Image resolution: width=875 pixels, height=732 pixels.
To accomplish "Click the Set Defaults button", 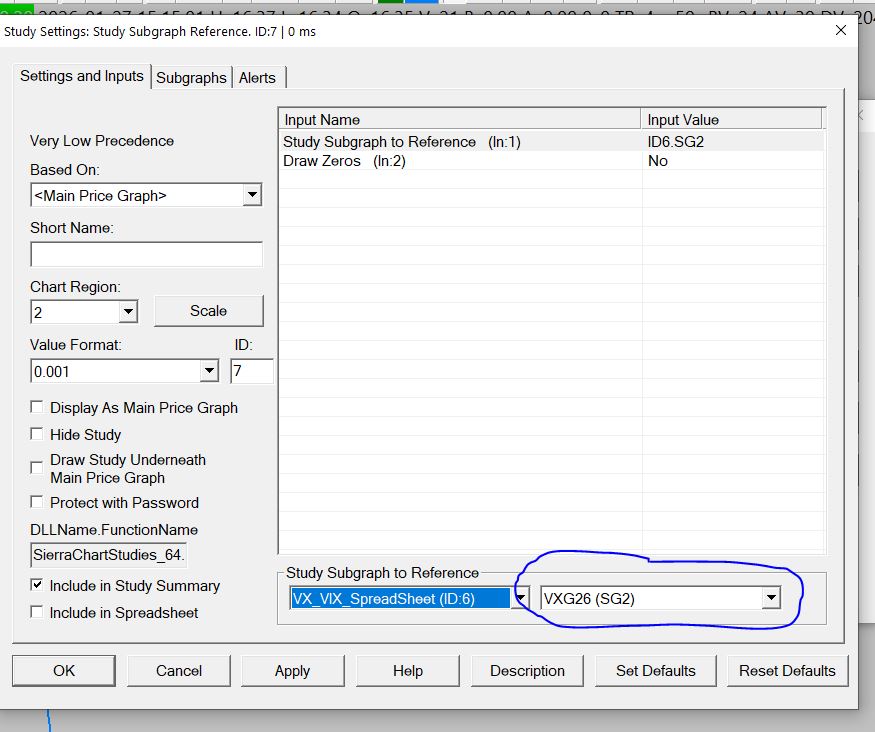I will [656, 671].
